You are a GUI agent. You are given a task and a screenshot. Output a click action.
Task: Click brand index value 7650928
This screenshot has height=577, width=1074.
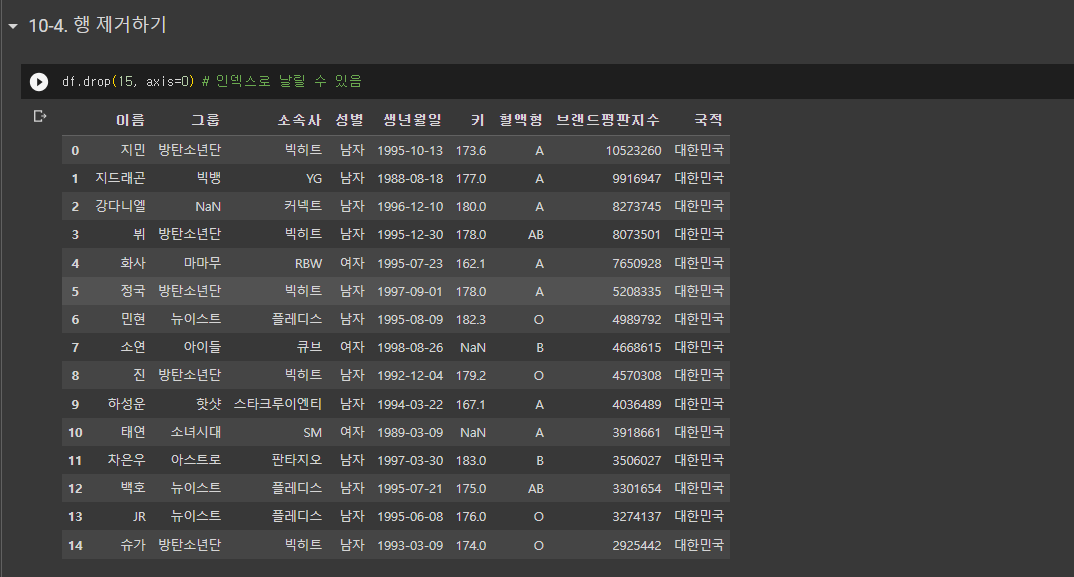click(x=636, y=264)
